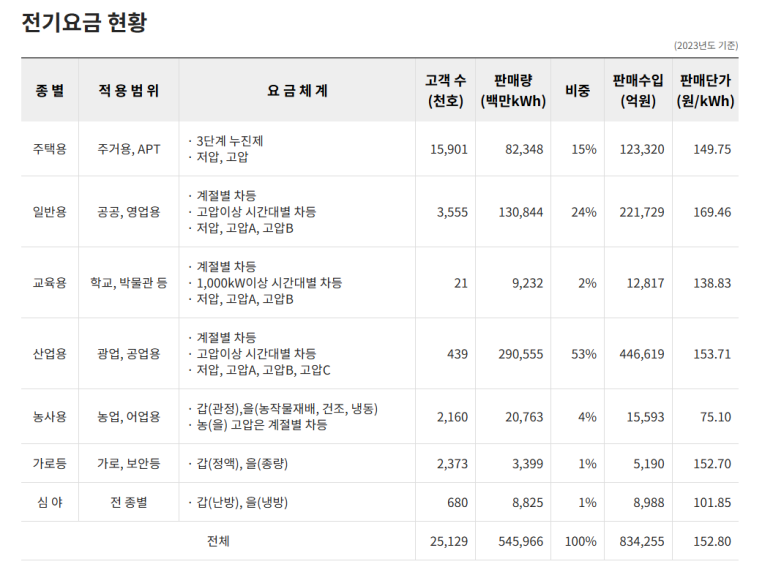773x567 pixels.
Task: Select the 적용범위 column header
Action: pos(129,90)
